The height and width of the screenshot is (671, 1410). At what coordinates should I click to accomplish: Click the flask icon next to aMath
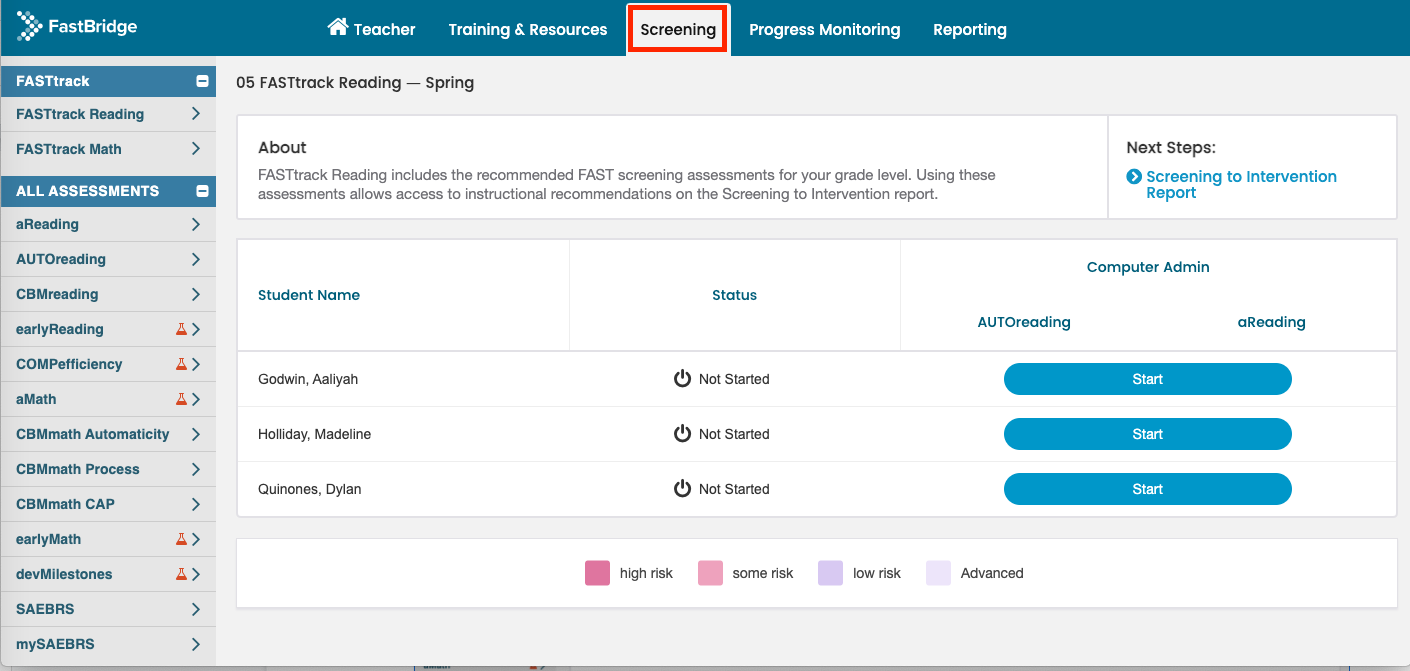coord(181,399)
